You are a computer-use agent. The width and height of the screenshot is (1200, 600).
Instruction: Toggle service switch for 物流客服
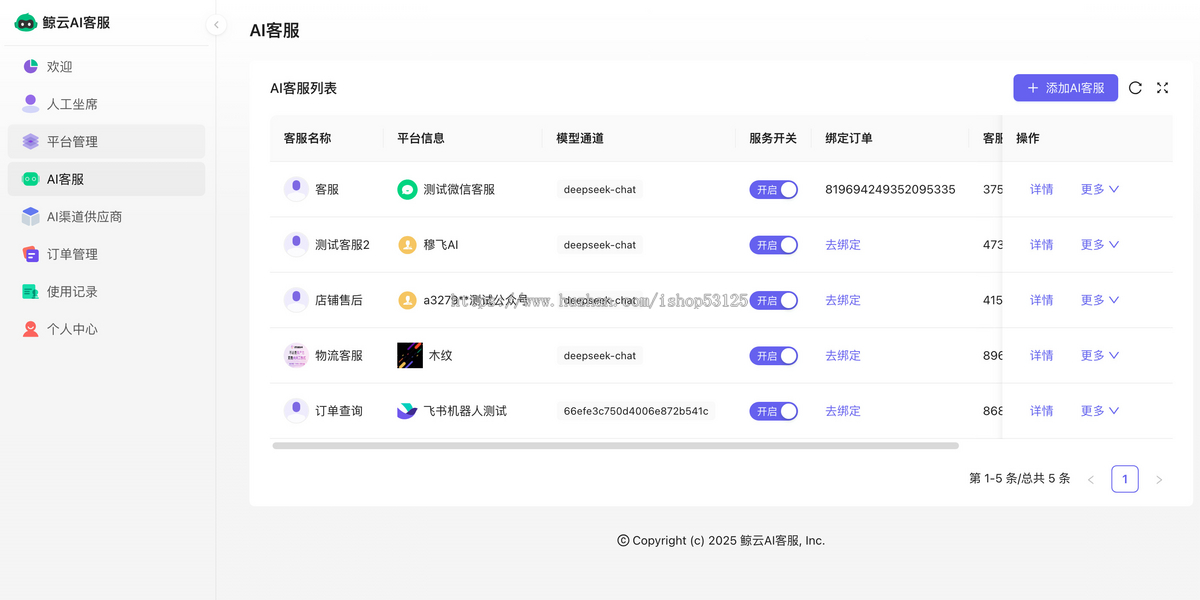pyautogui.click(x=774, y=355)
